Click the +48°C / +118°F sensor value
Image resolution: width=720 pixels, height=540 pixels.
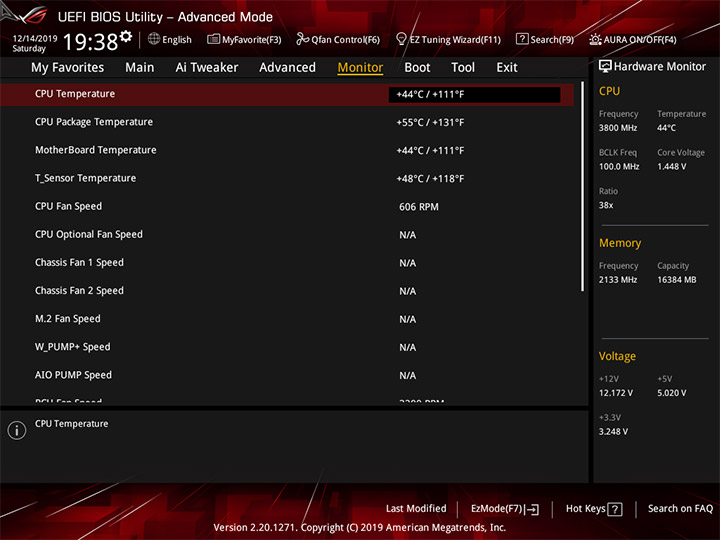point(430,179)
